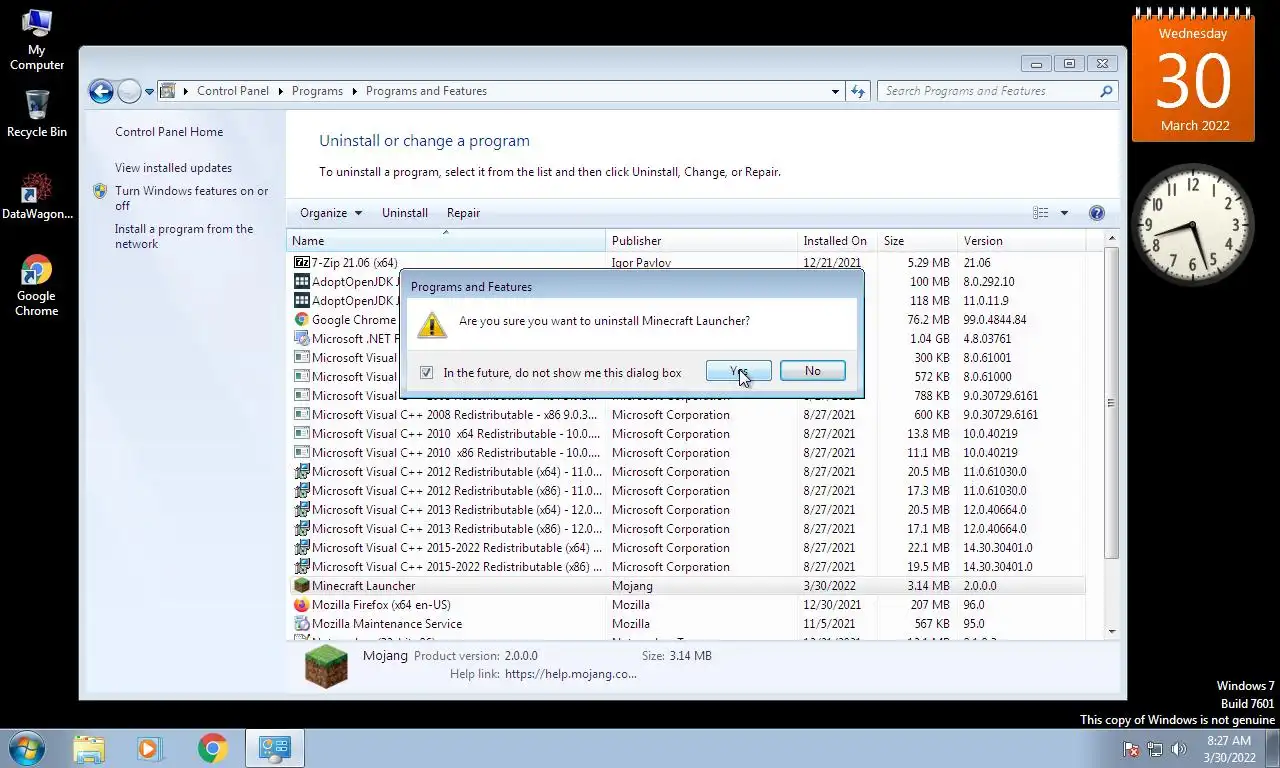Click the Mozilla Maintenance Service row icon

[x=302, y=624]
